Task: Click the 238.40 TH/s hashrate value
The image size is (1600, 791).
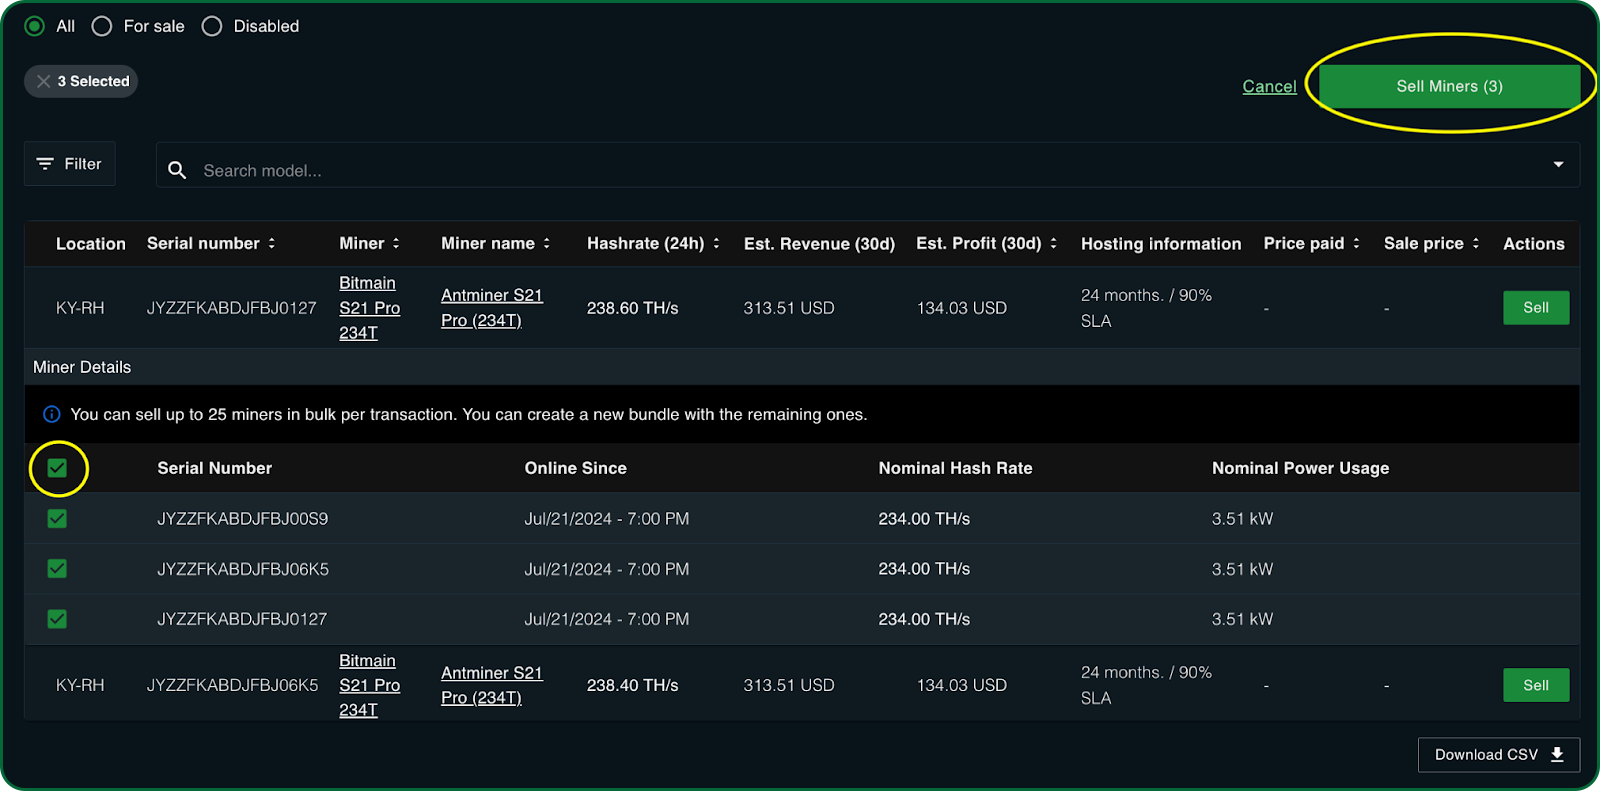Action: [632, 685]
